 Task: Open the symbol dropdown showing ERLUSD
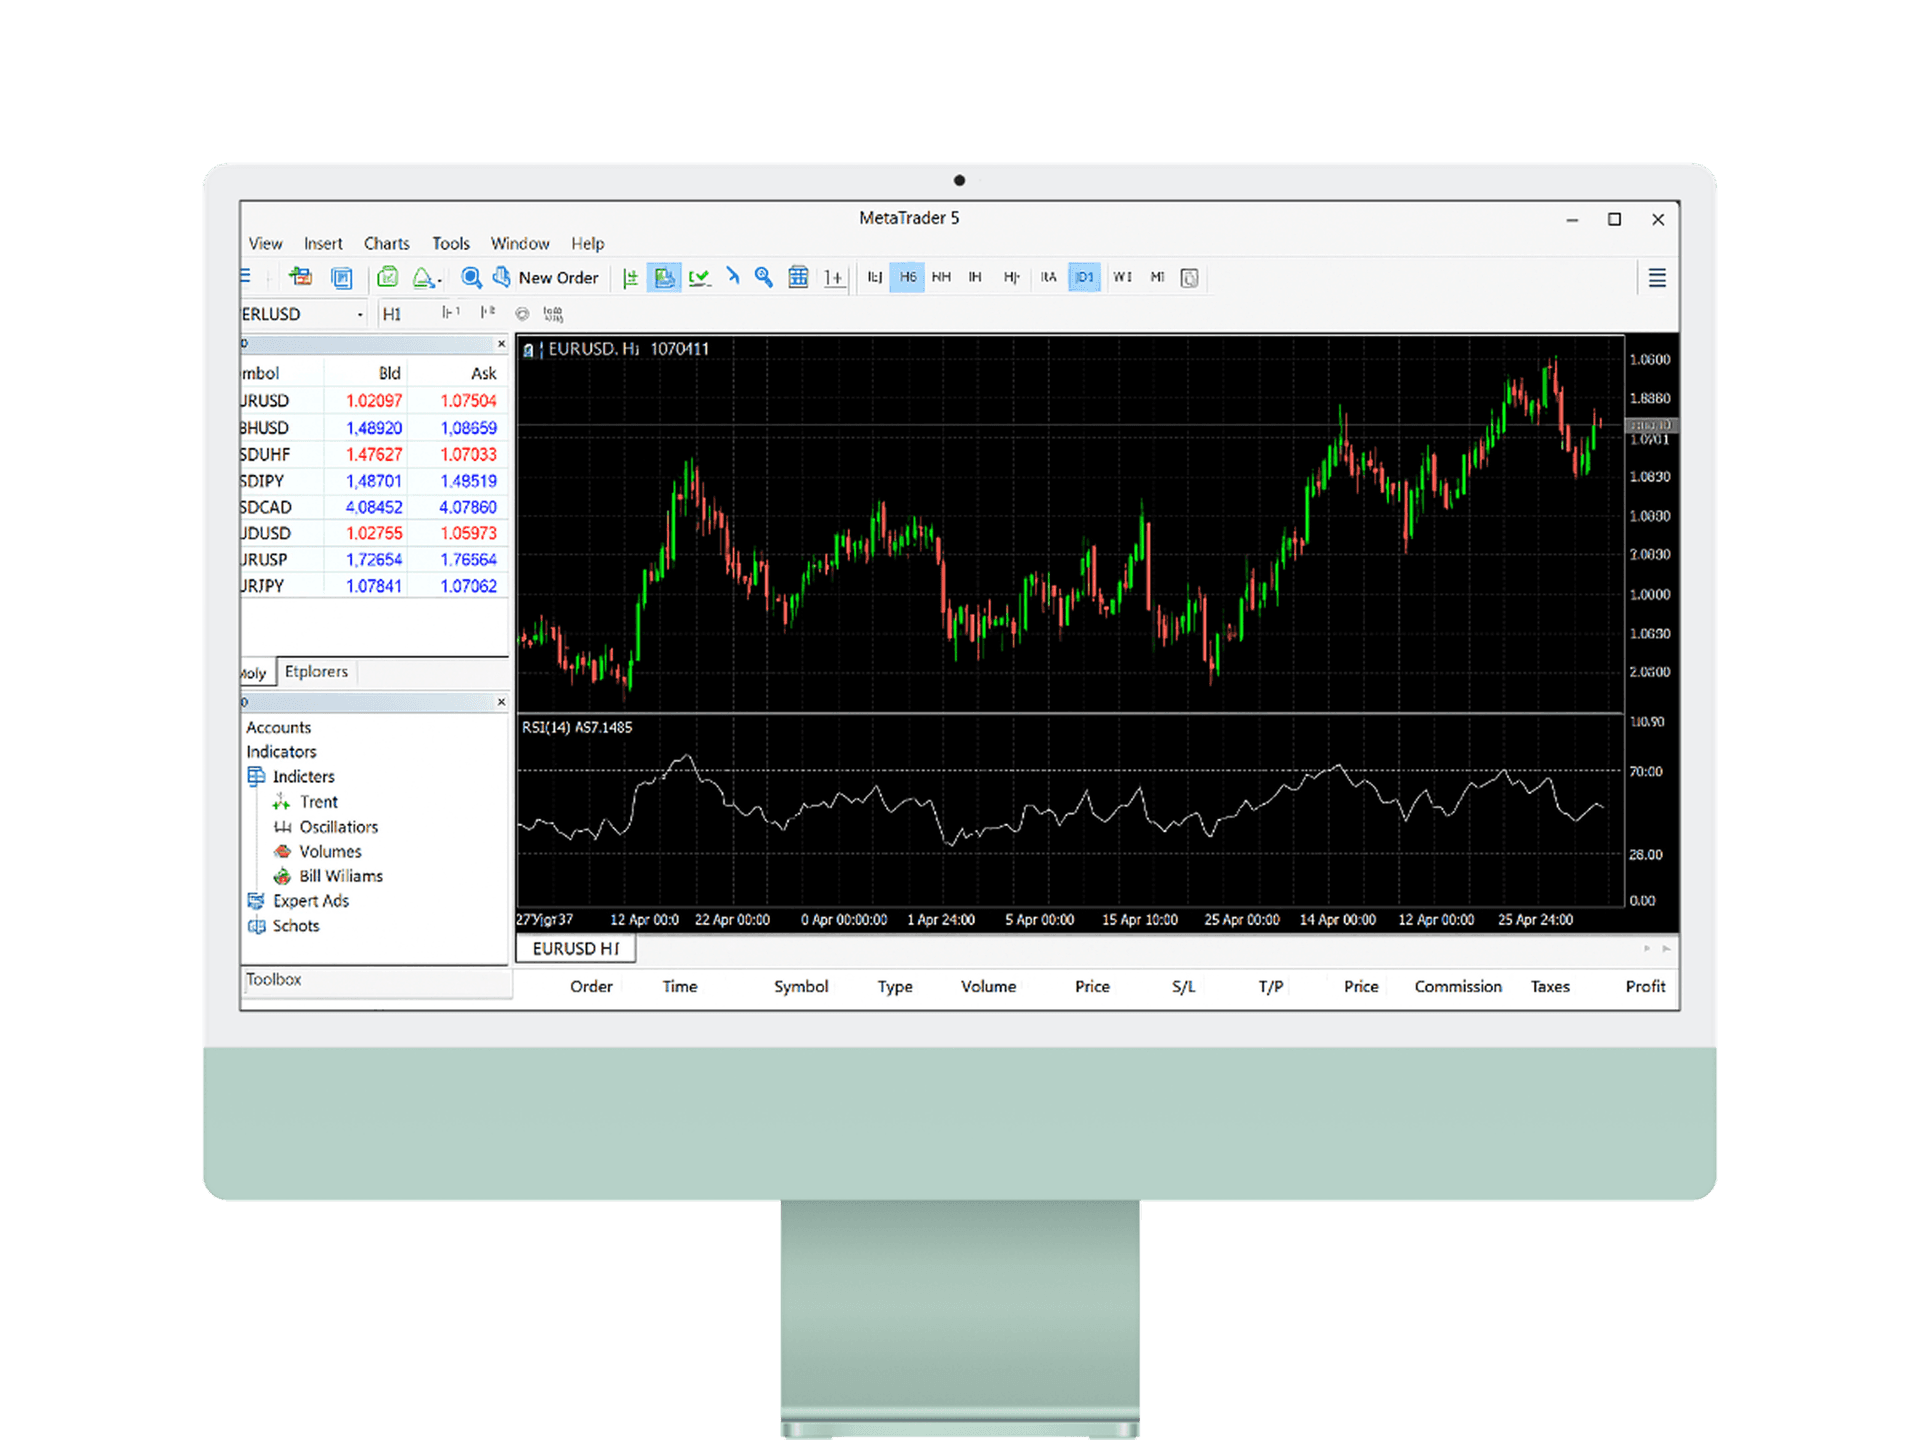tap(360, 314)
